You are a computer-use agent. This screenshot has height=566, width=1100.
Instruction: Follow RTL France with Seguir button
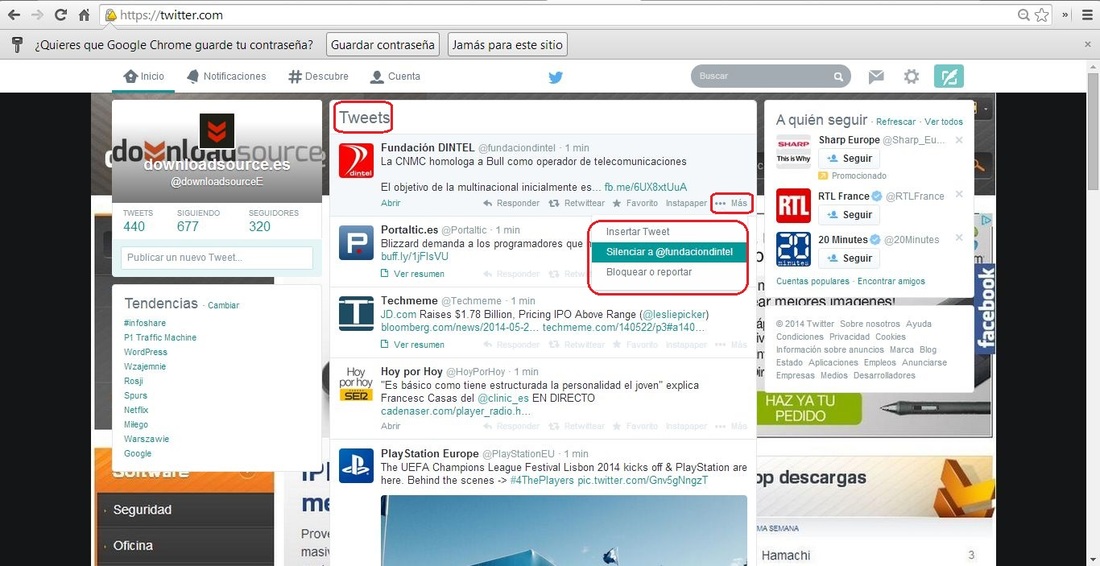click(x=849, y=215)
